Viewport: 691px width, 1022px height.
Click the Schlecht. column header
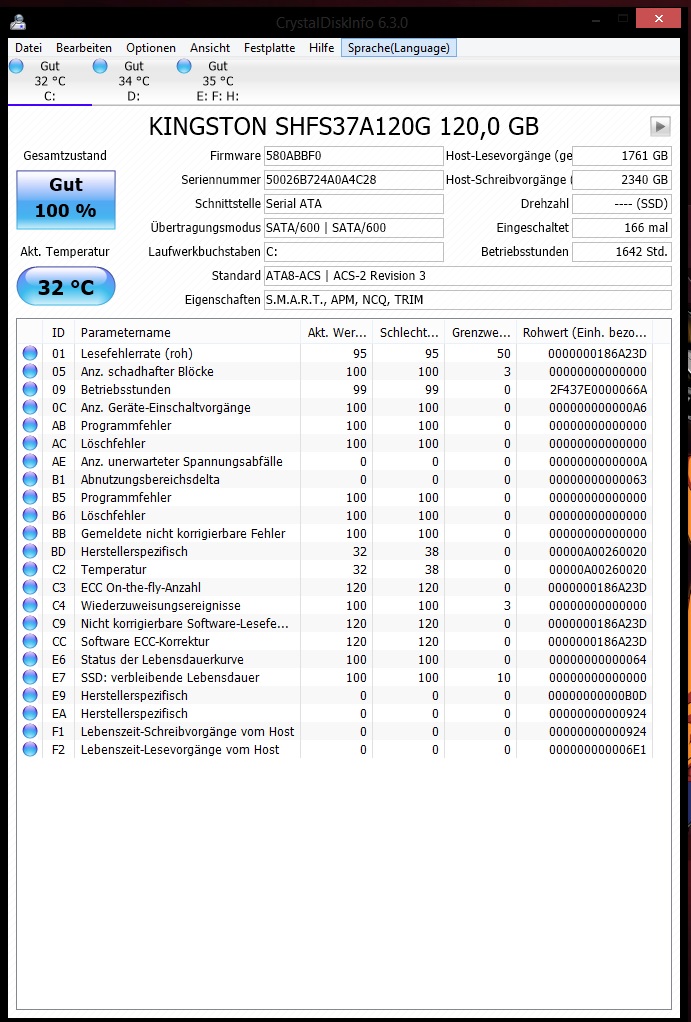pyautogui.click(x=409, y=332)
